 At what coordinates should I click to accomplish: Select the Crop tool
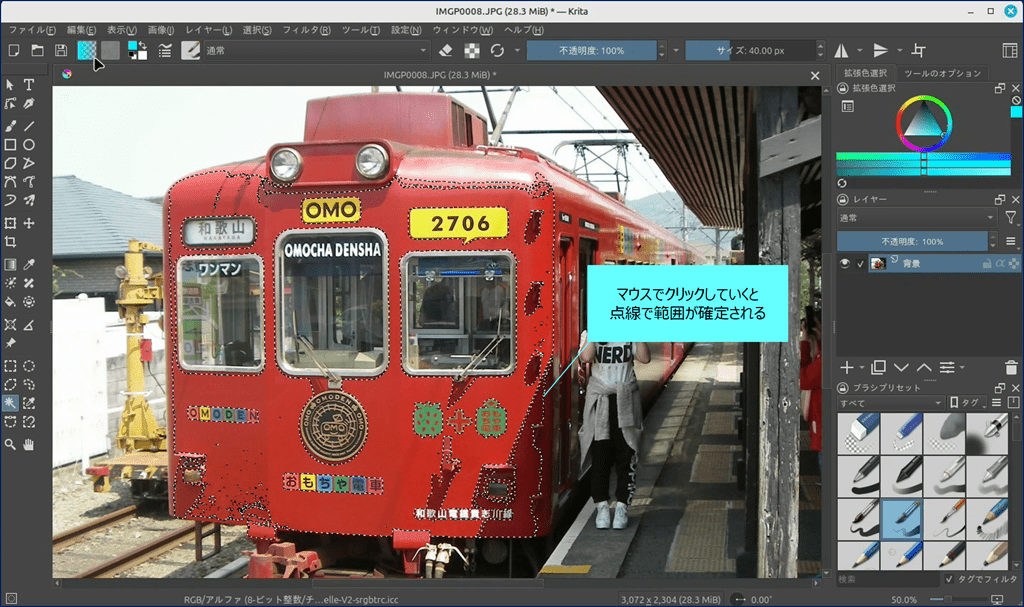tap(10, 242)
